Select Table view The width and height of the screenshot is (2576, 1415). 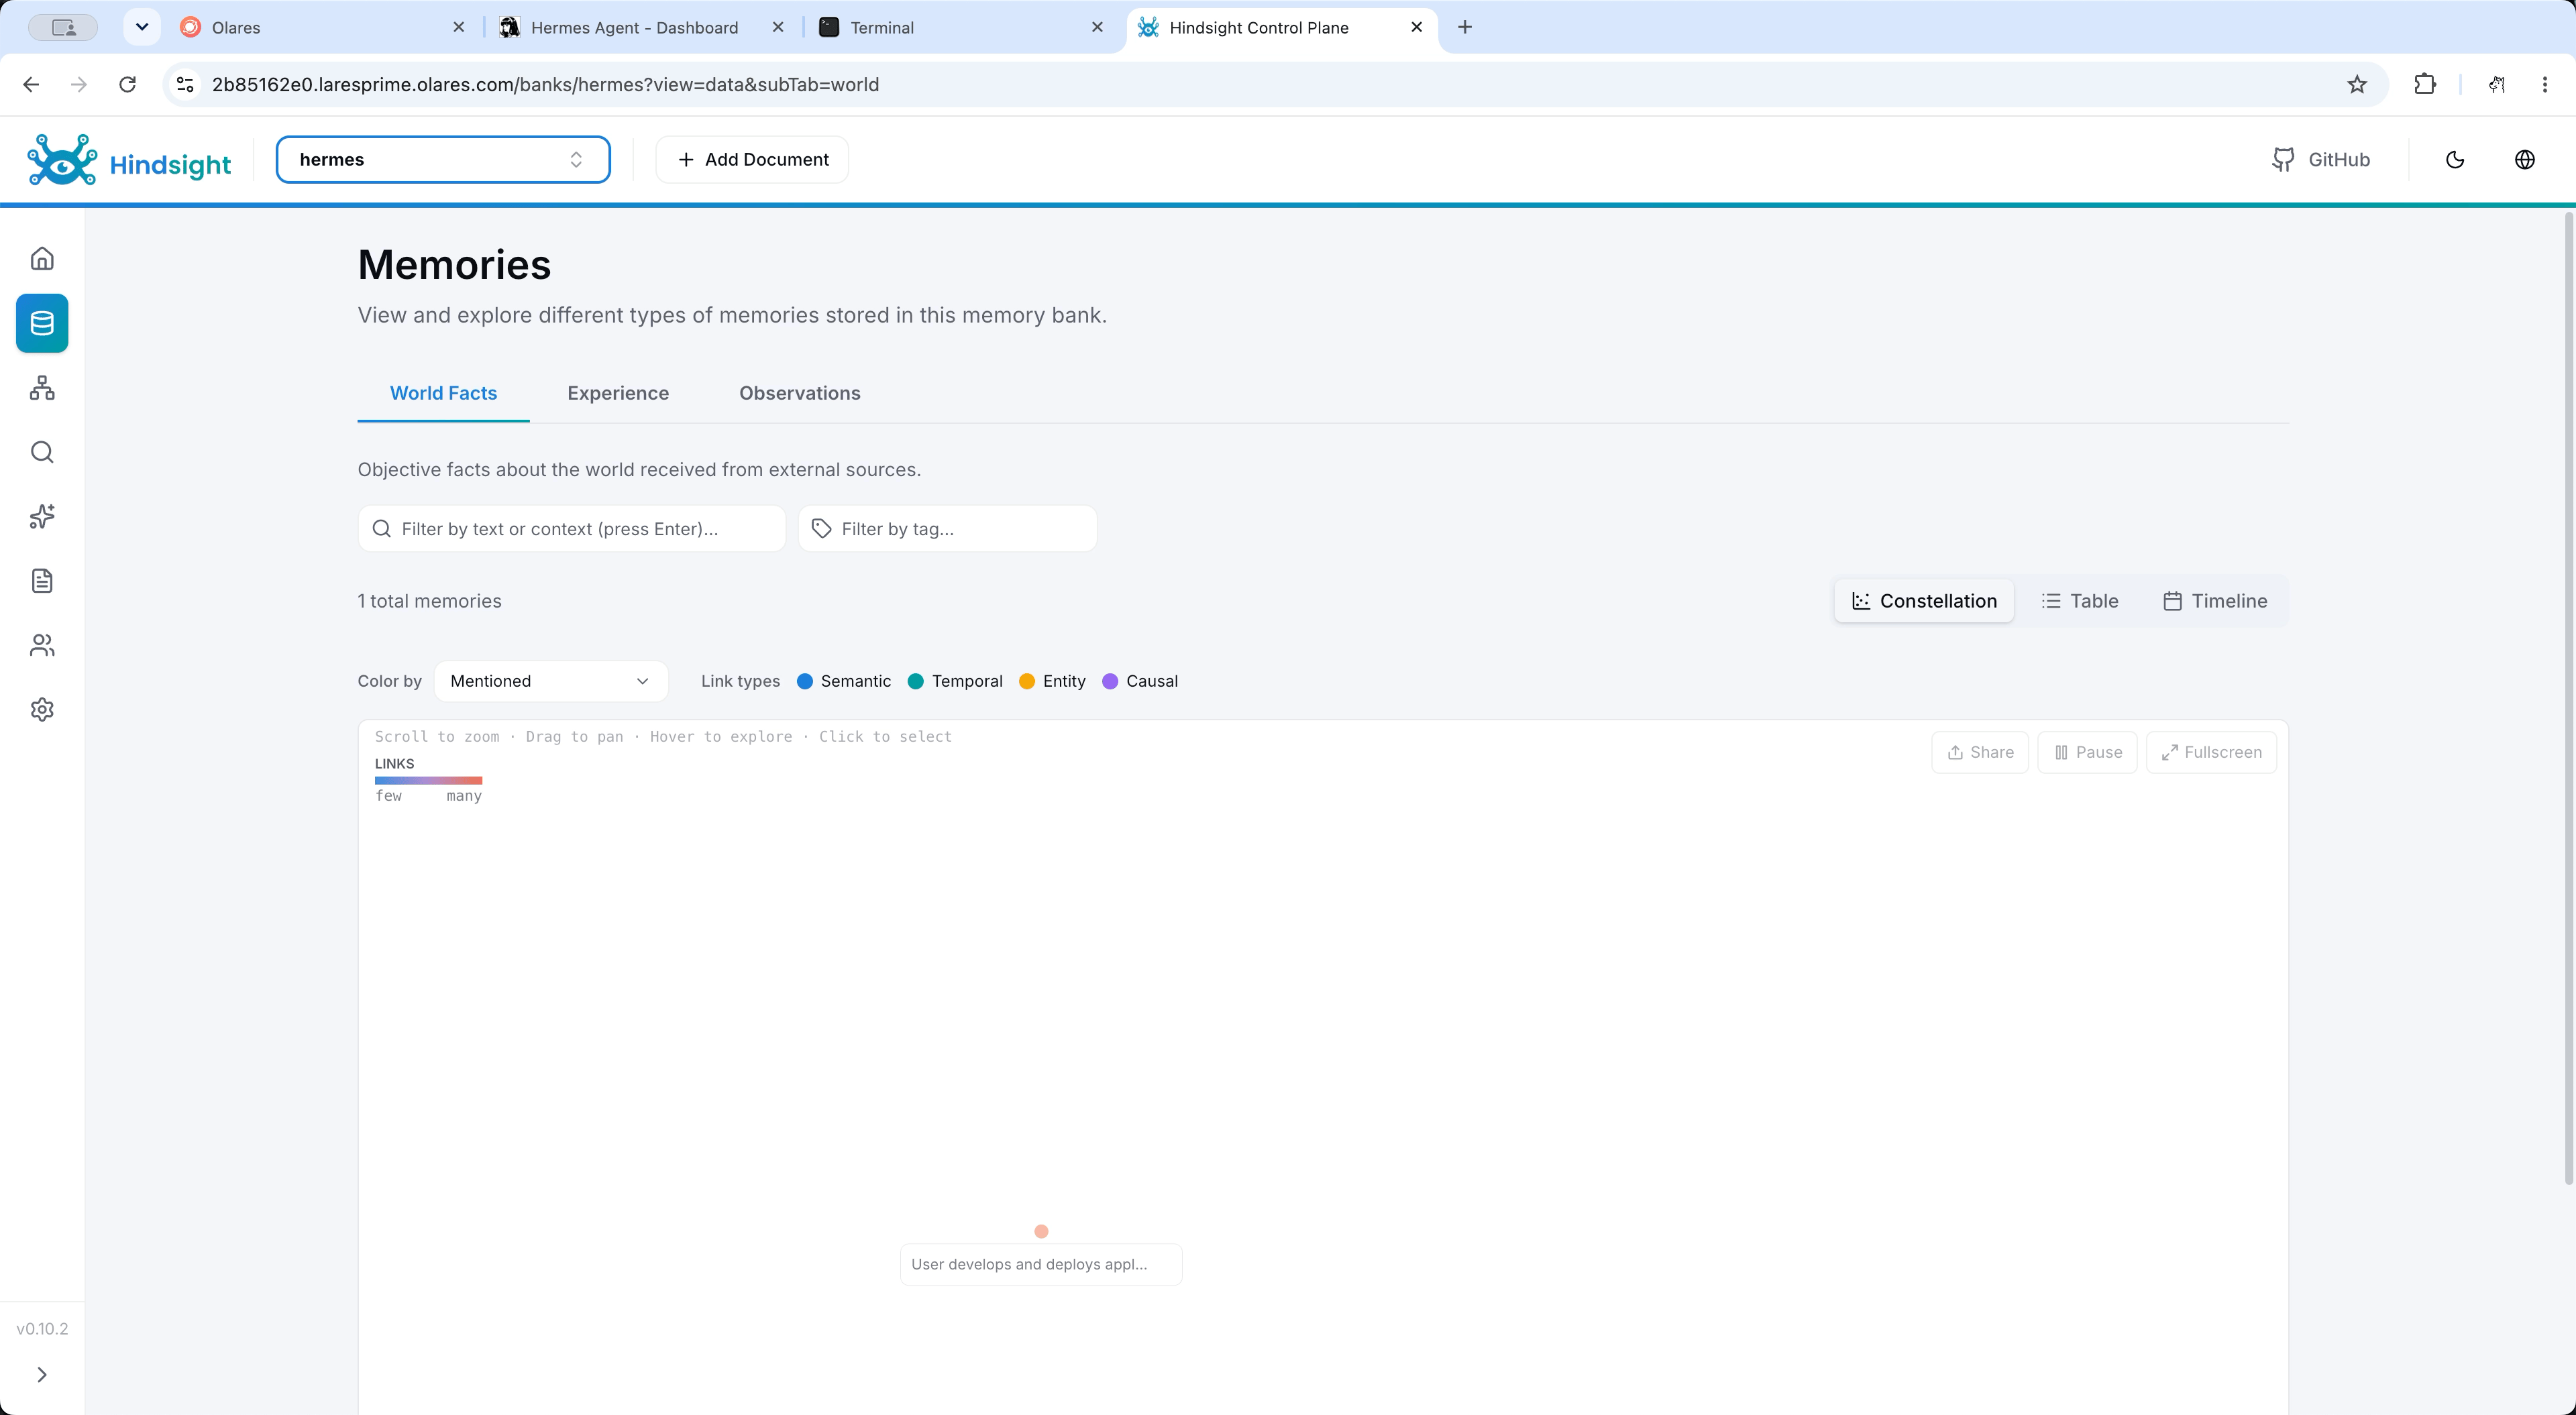click(2080, 601)
